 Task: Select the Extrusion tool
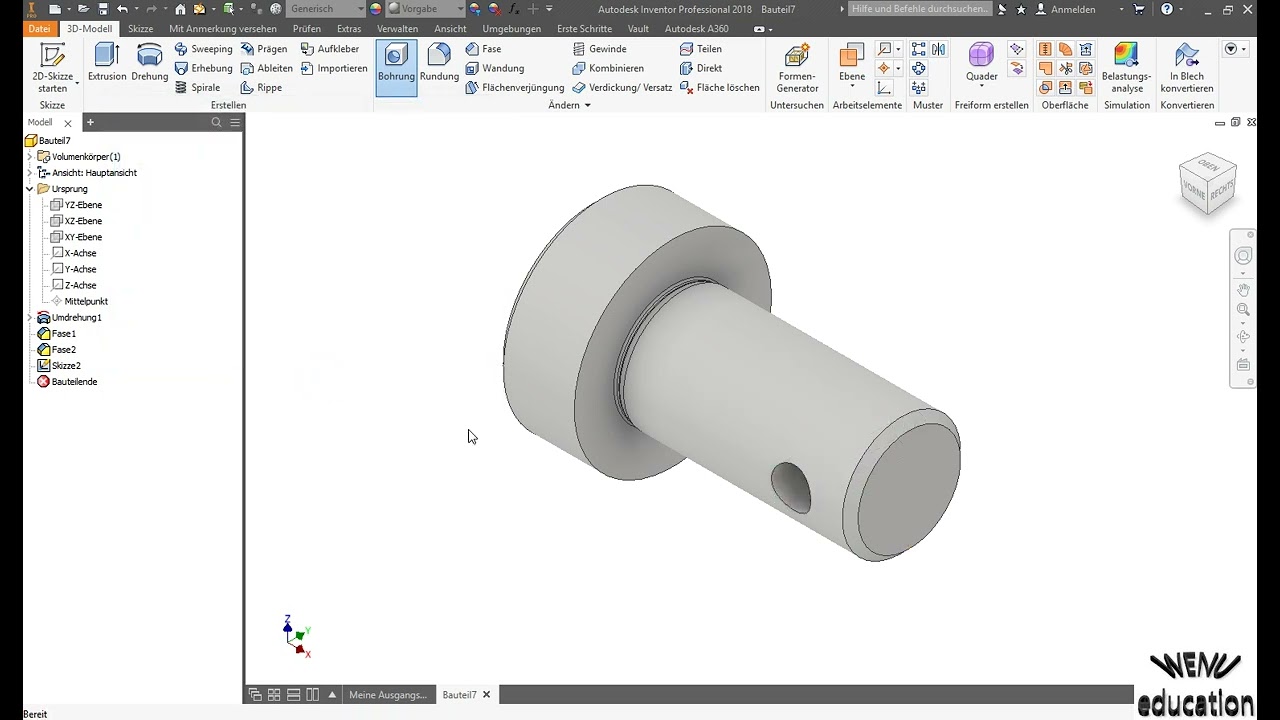(107, 64)
